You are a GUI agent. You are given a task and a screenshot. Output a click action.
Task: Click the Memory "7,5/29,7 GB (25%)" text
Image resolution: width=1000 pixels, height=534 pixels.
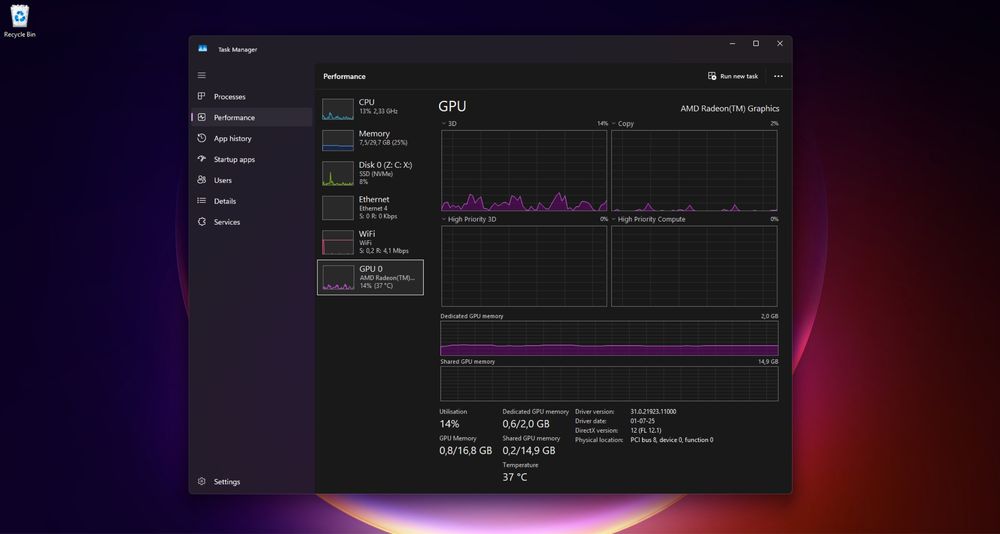[x=383, y=142]
